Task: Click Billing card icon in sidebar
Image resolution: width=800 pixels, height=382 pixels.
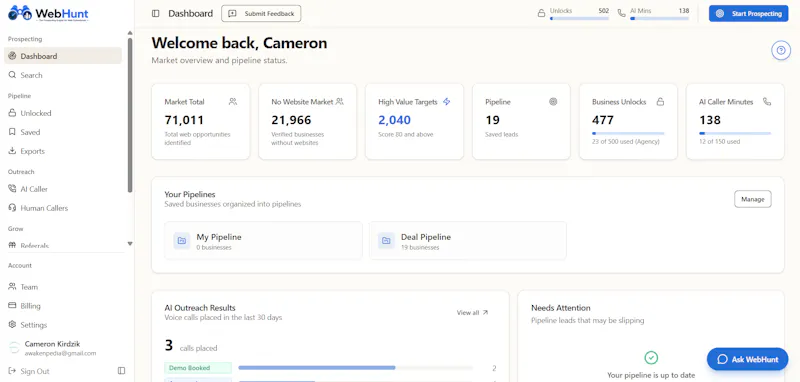Action: (x=12, y=306)
